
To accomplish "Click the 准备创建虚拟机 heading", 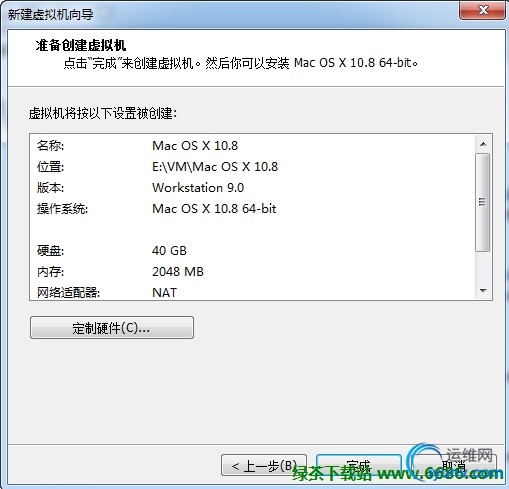I will pos(81,45).
